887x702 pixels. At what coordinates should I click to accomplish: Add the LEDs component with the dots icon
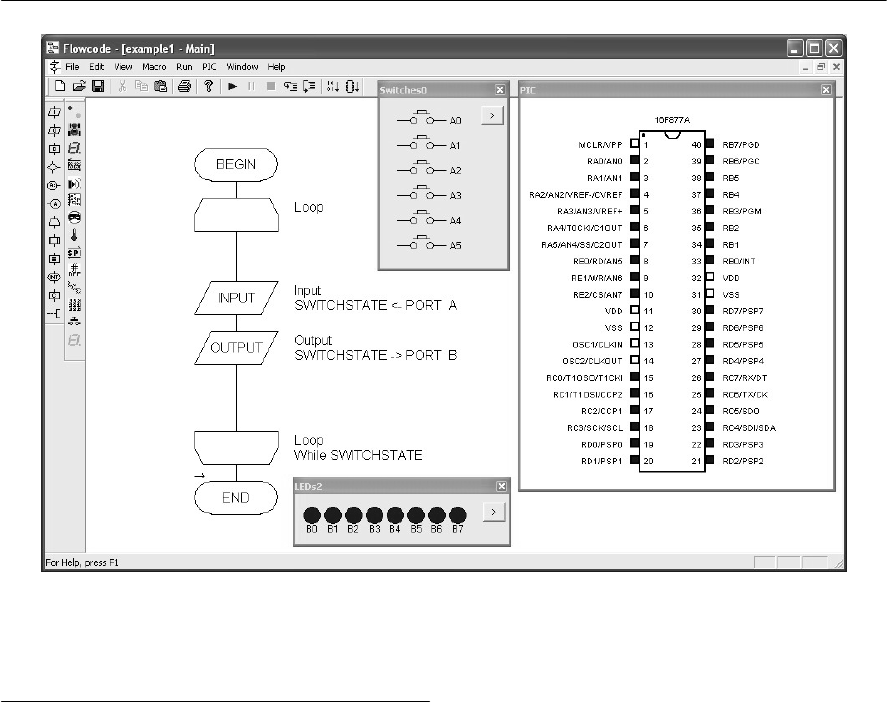[x=74, y=111]
